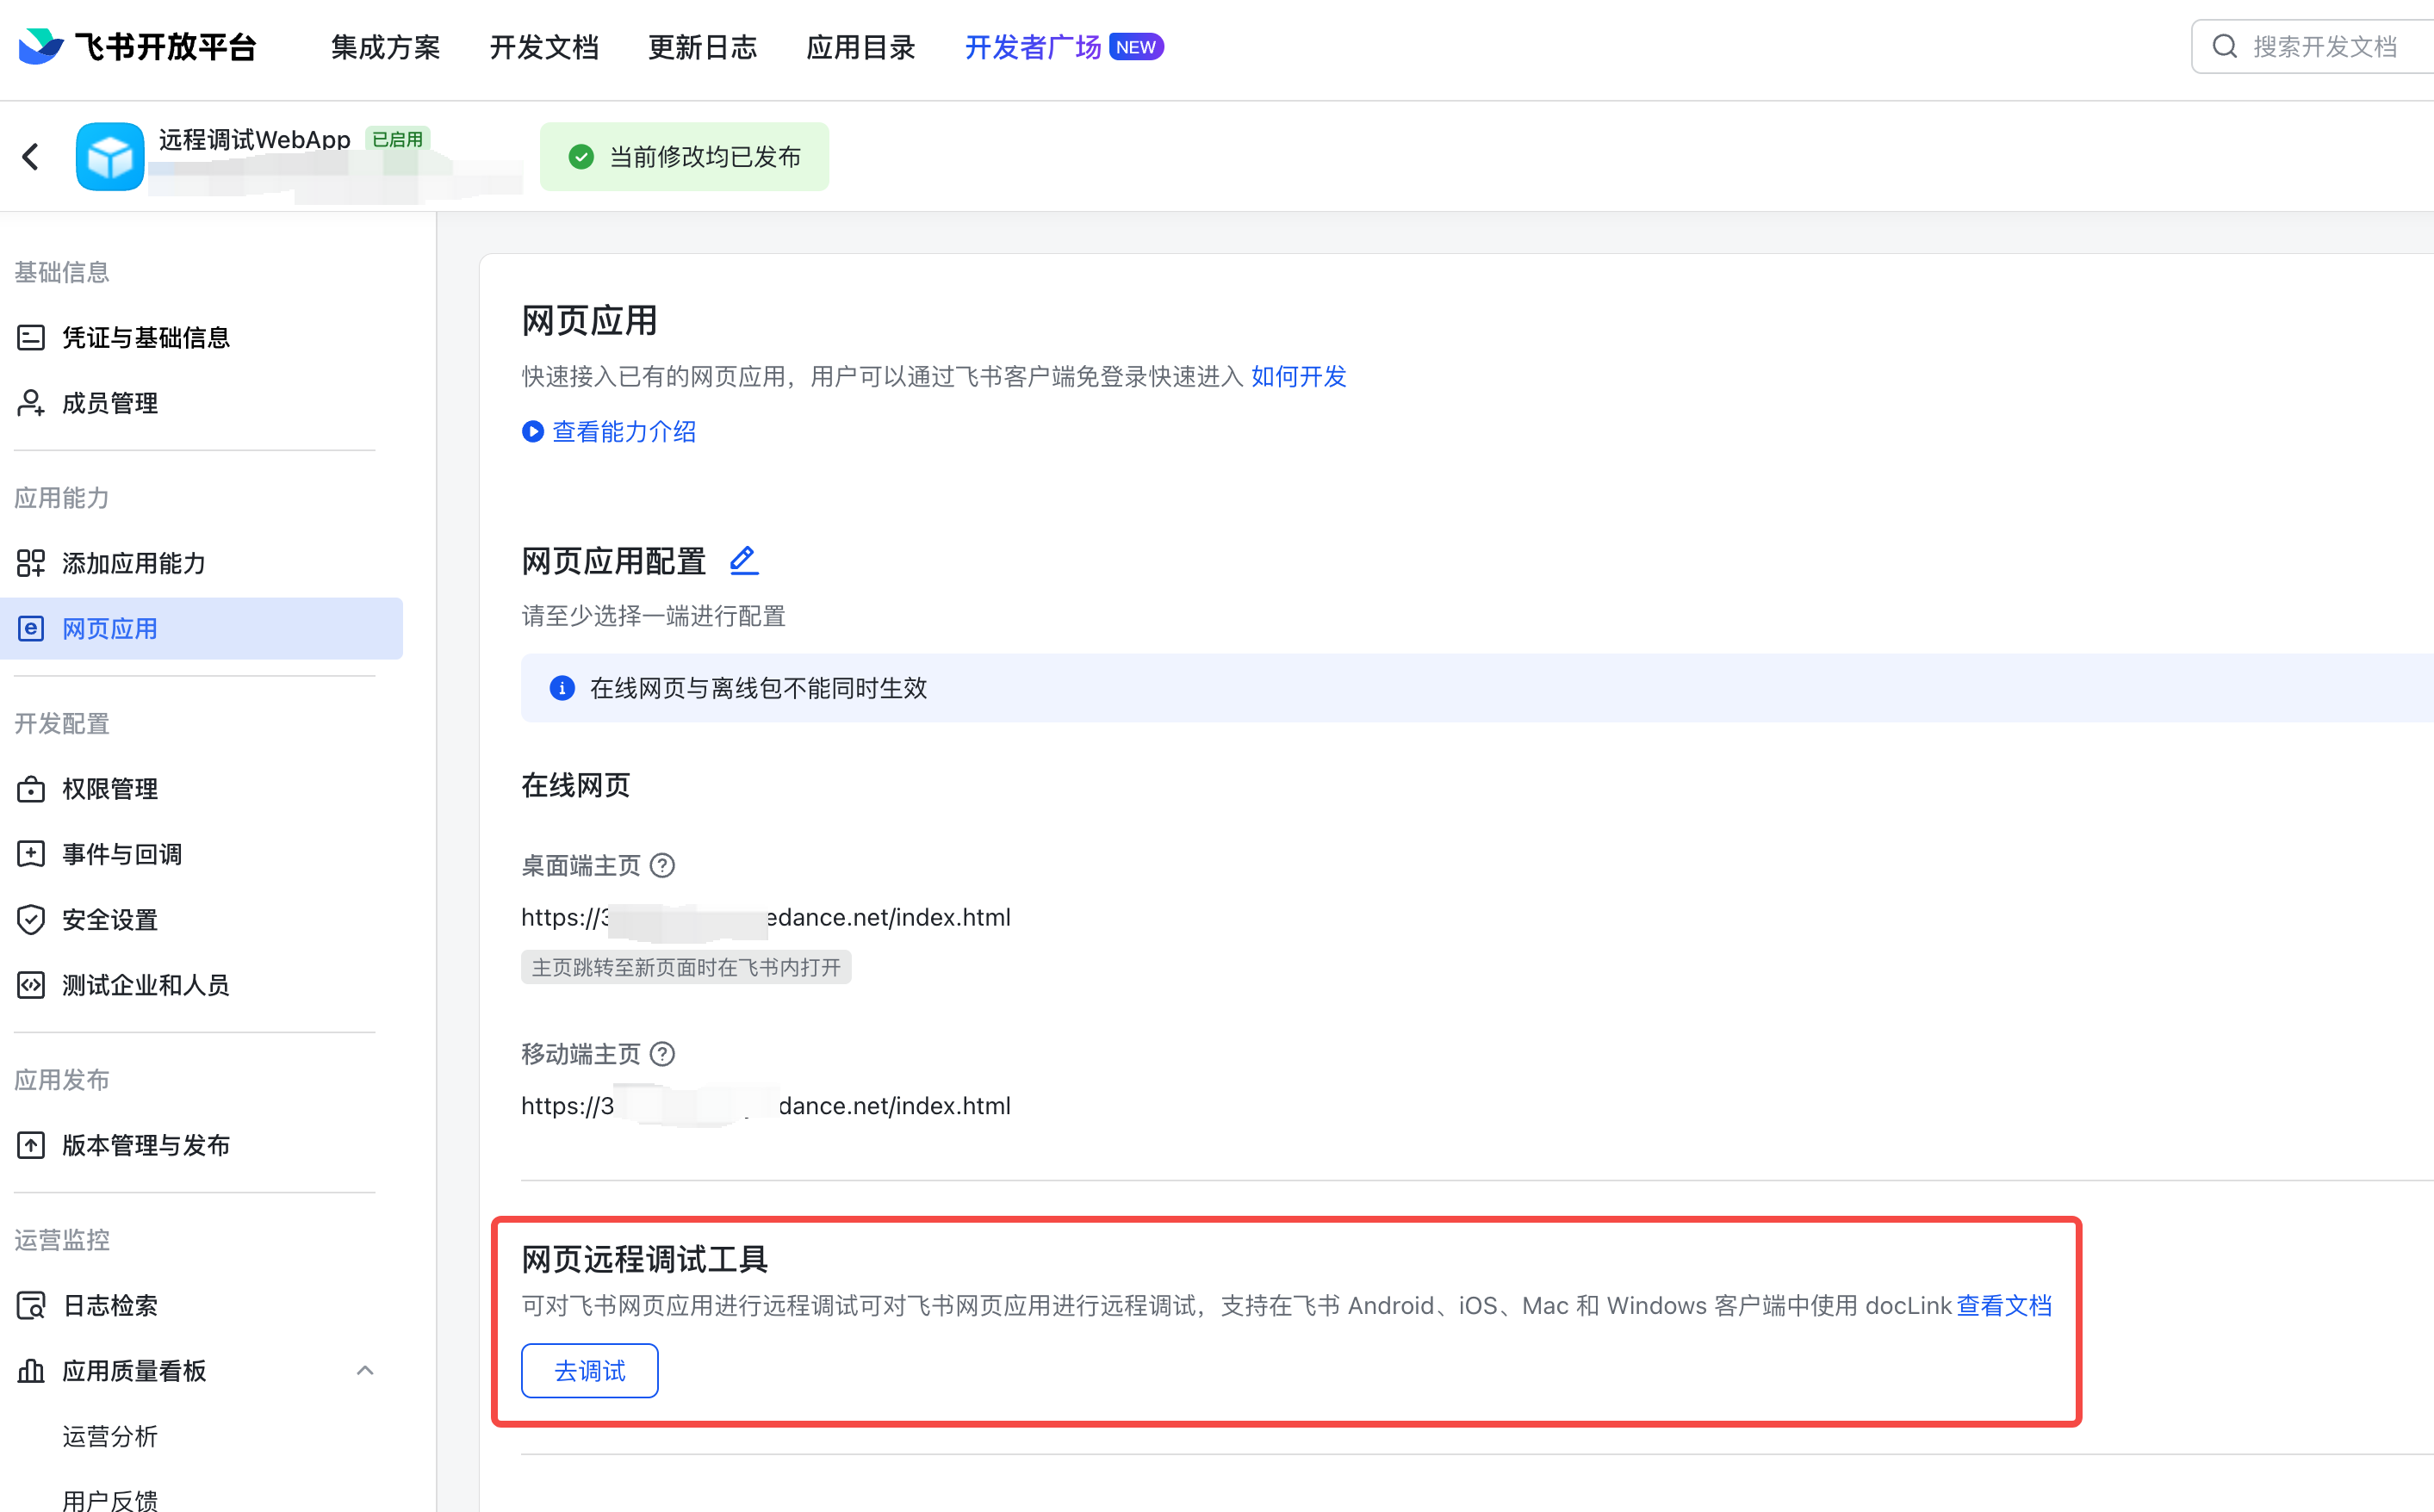Click the info icon in the blue notice
The width and height of the screenshot is (2434, 1512).
tap(562, 688)
